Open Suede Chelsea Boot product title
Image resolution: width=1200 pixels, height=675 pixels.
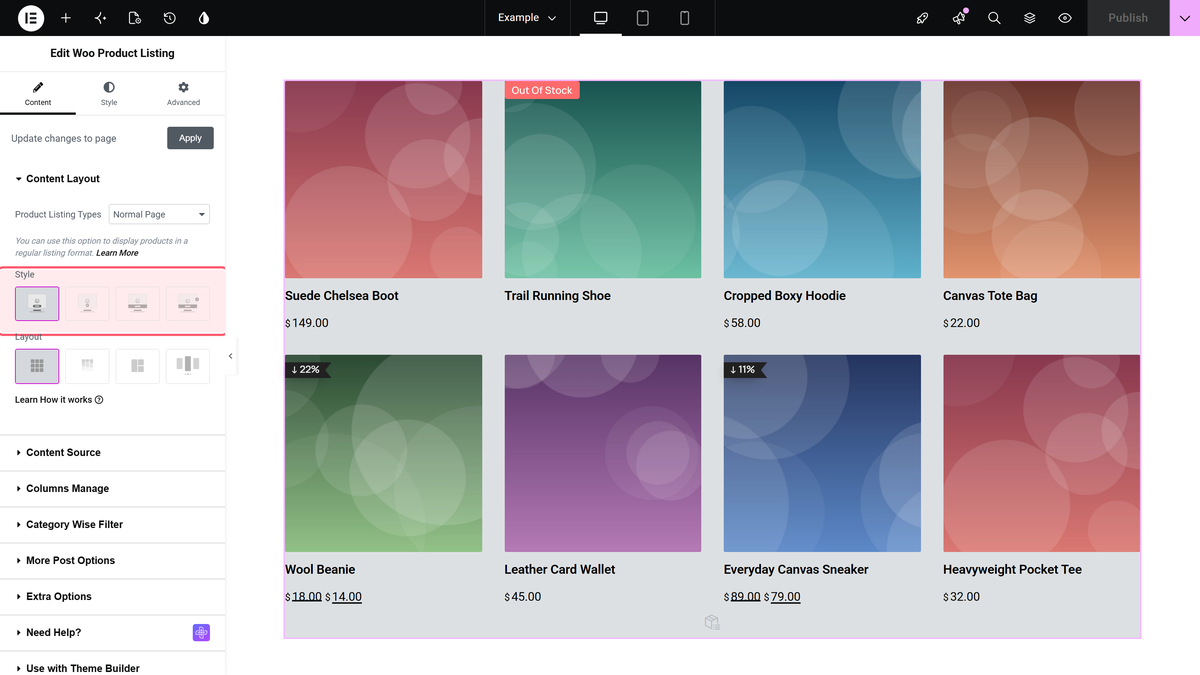[x=342, y=296]
